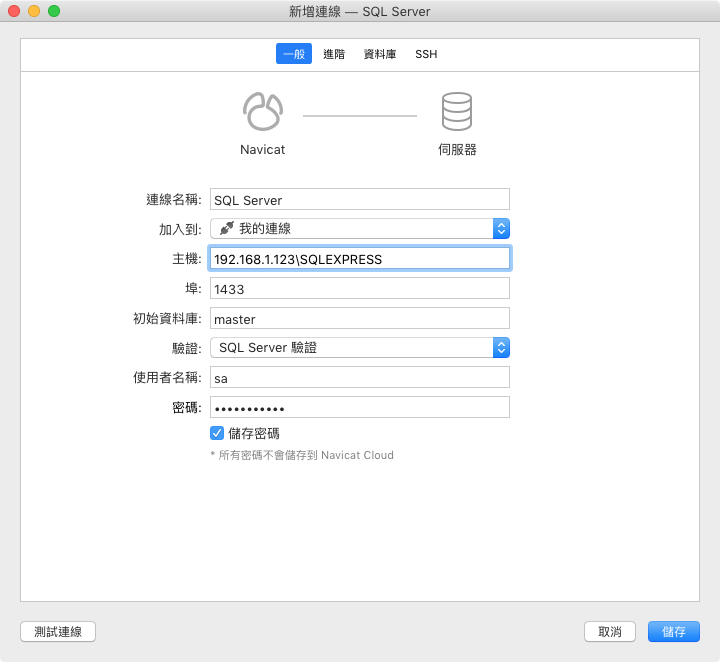The image size is (720, 662).
Task: Click the 取消 button
Action: [x=610, y=632]
